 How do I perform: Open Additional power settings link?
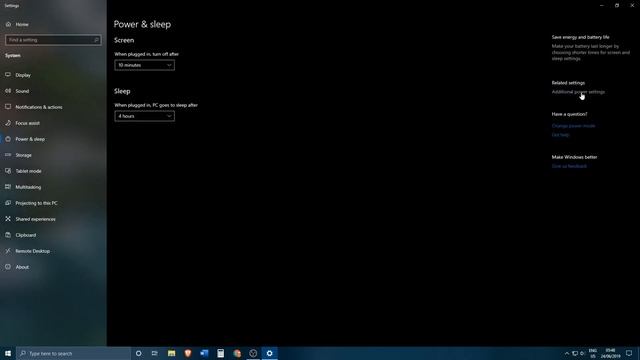[578, 92]
